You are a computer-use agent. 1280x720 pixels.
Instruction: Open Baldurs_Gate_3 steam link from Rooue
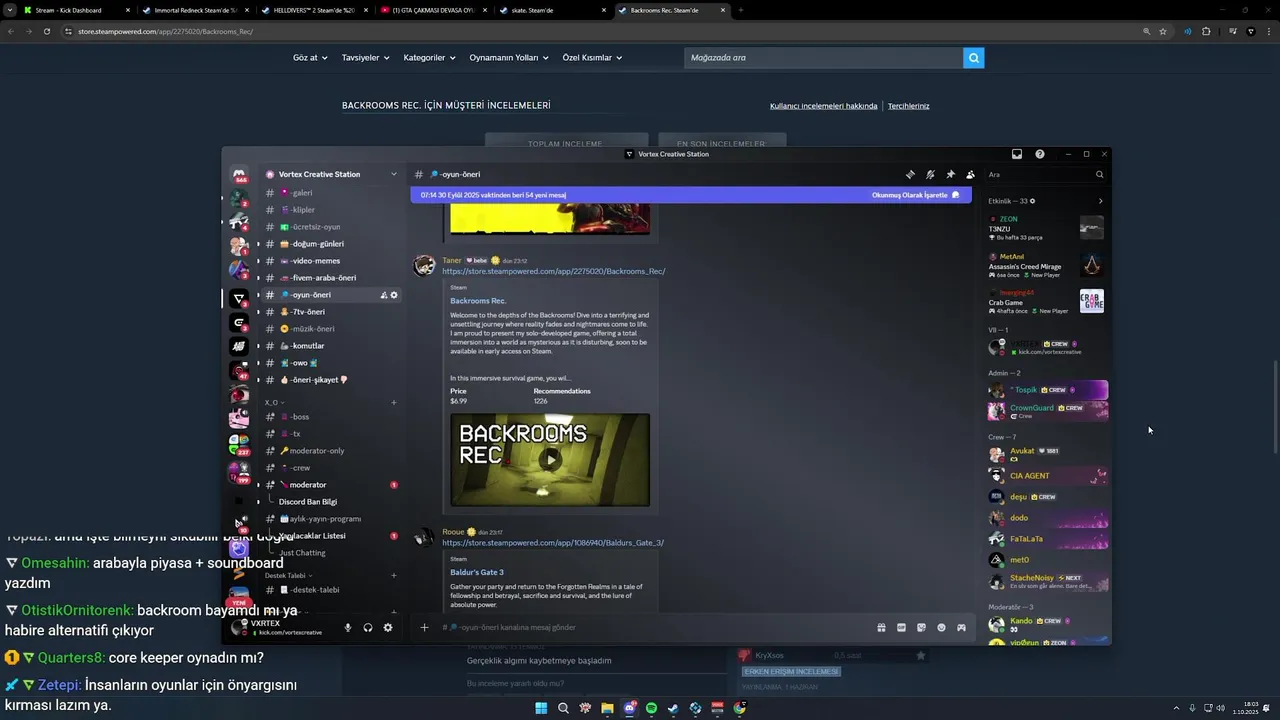click(x=553, y=542)
